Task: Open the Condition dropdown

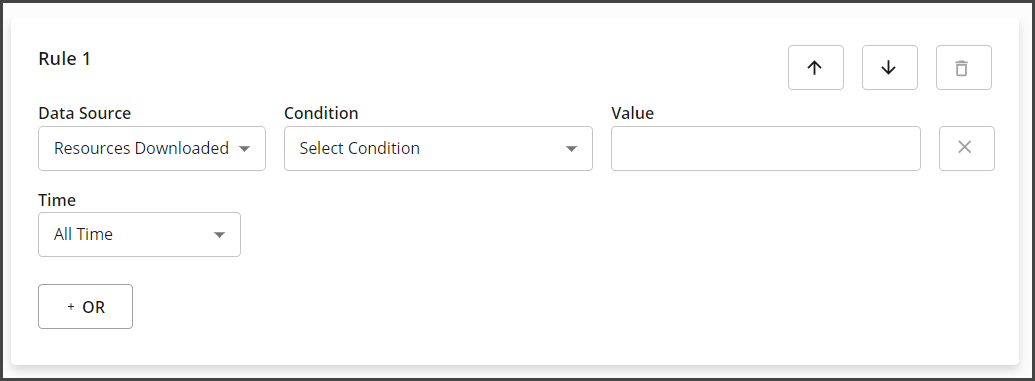Action: [x=438, y=148]
